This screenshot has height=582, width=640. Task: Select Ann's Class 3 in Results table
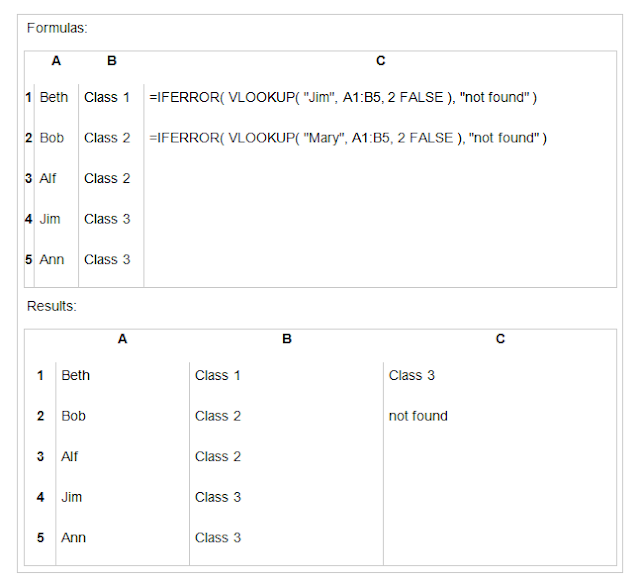coord(218,538)
